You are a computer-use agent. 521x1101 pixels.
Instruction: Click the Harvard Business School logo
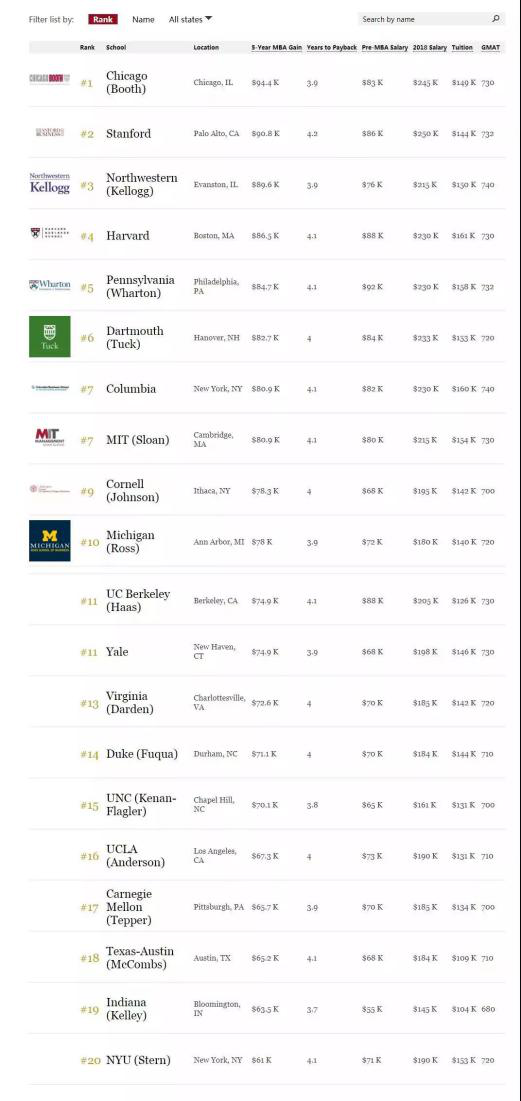50,233
